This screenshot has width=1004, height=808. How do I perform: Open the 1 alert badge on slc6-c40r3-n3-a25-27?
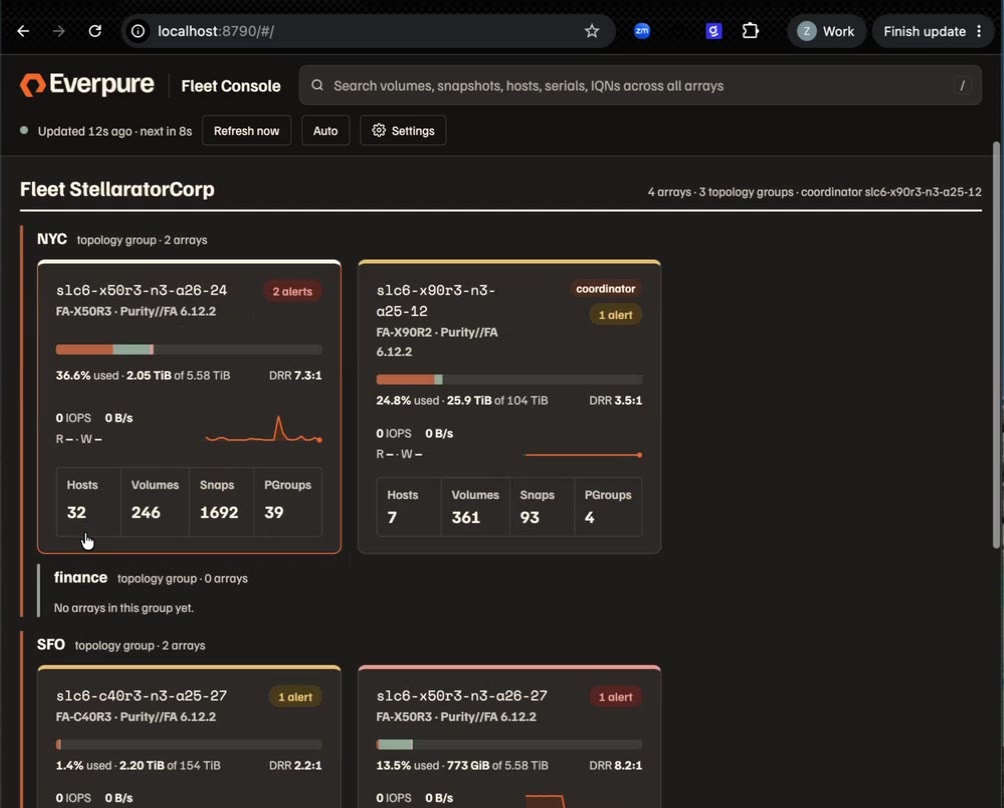295,697
